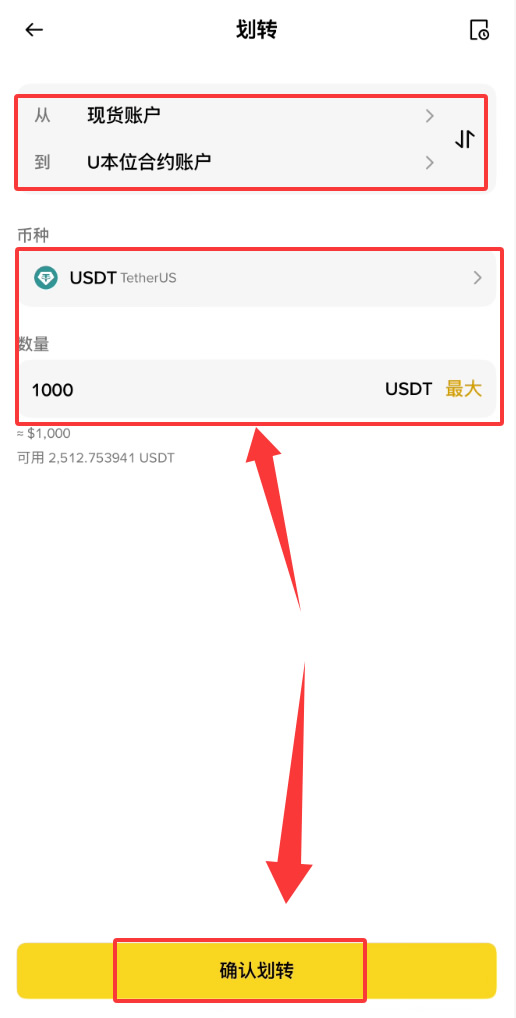
Task: Open transfer history icon
Action: click(x=479, y=30)
